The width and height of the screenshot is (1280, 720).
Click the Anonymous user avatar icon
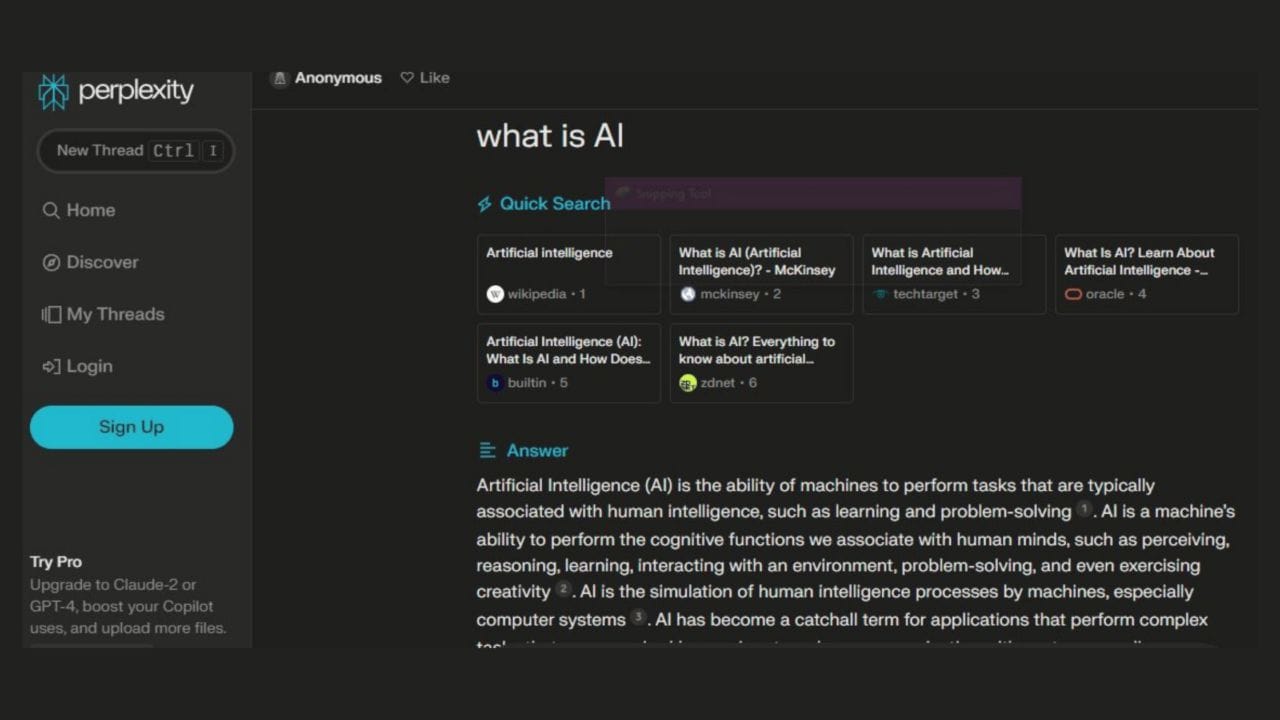click(280, 78)
